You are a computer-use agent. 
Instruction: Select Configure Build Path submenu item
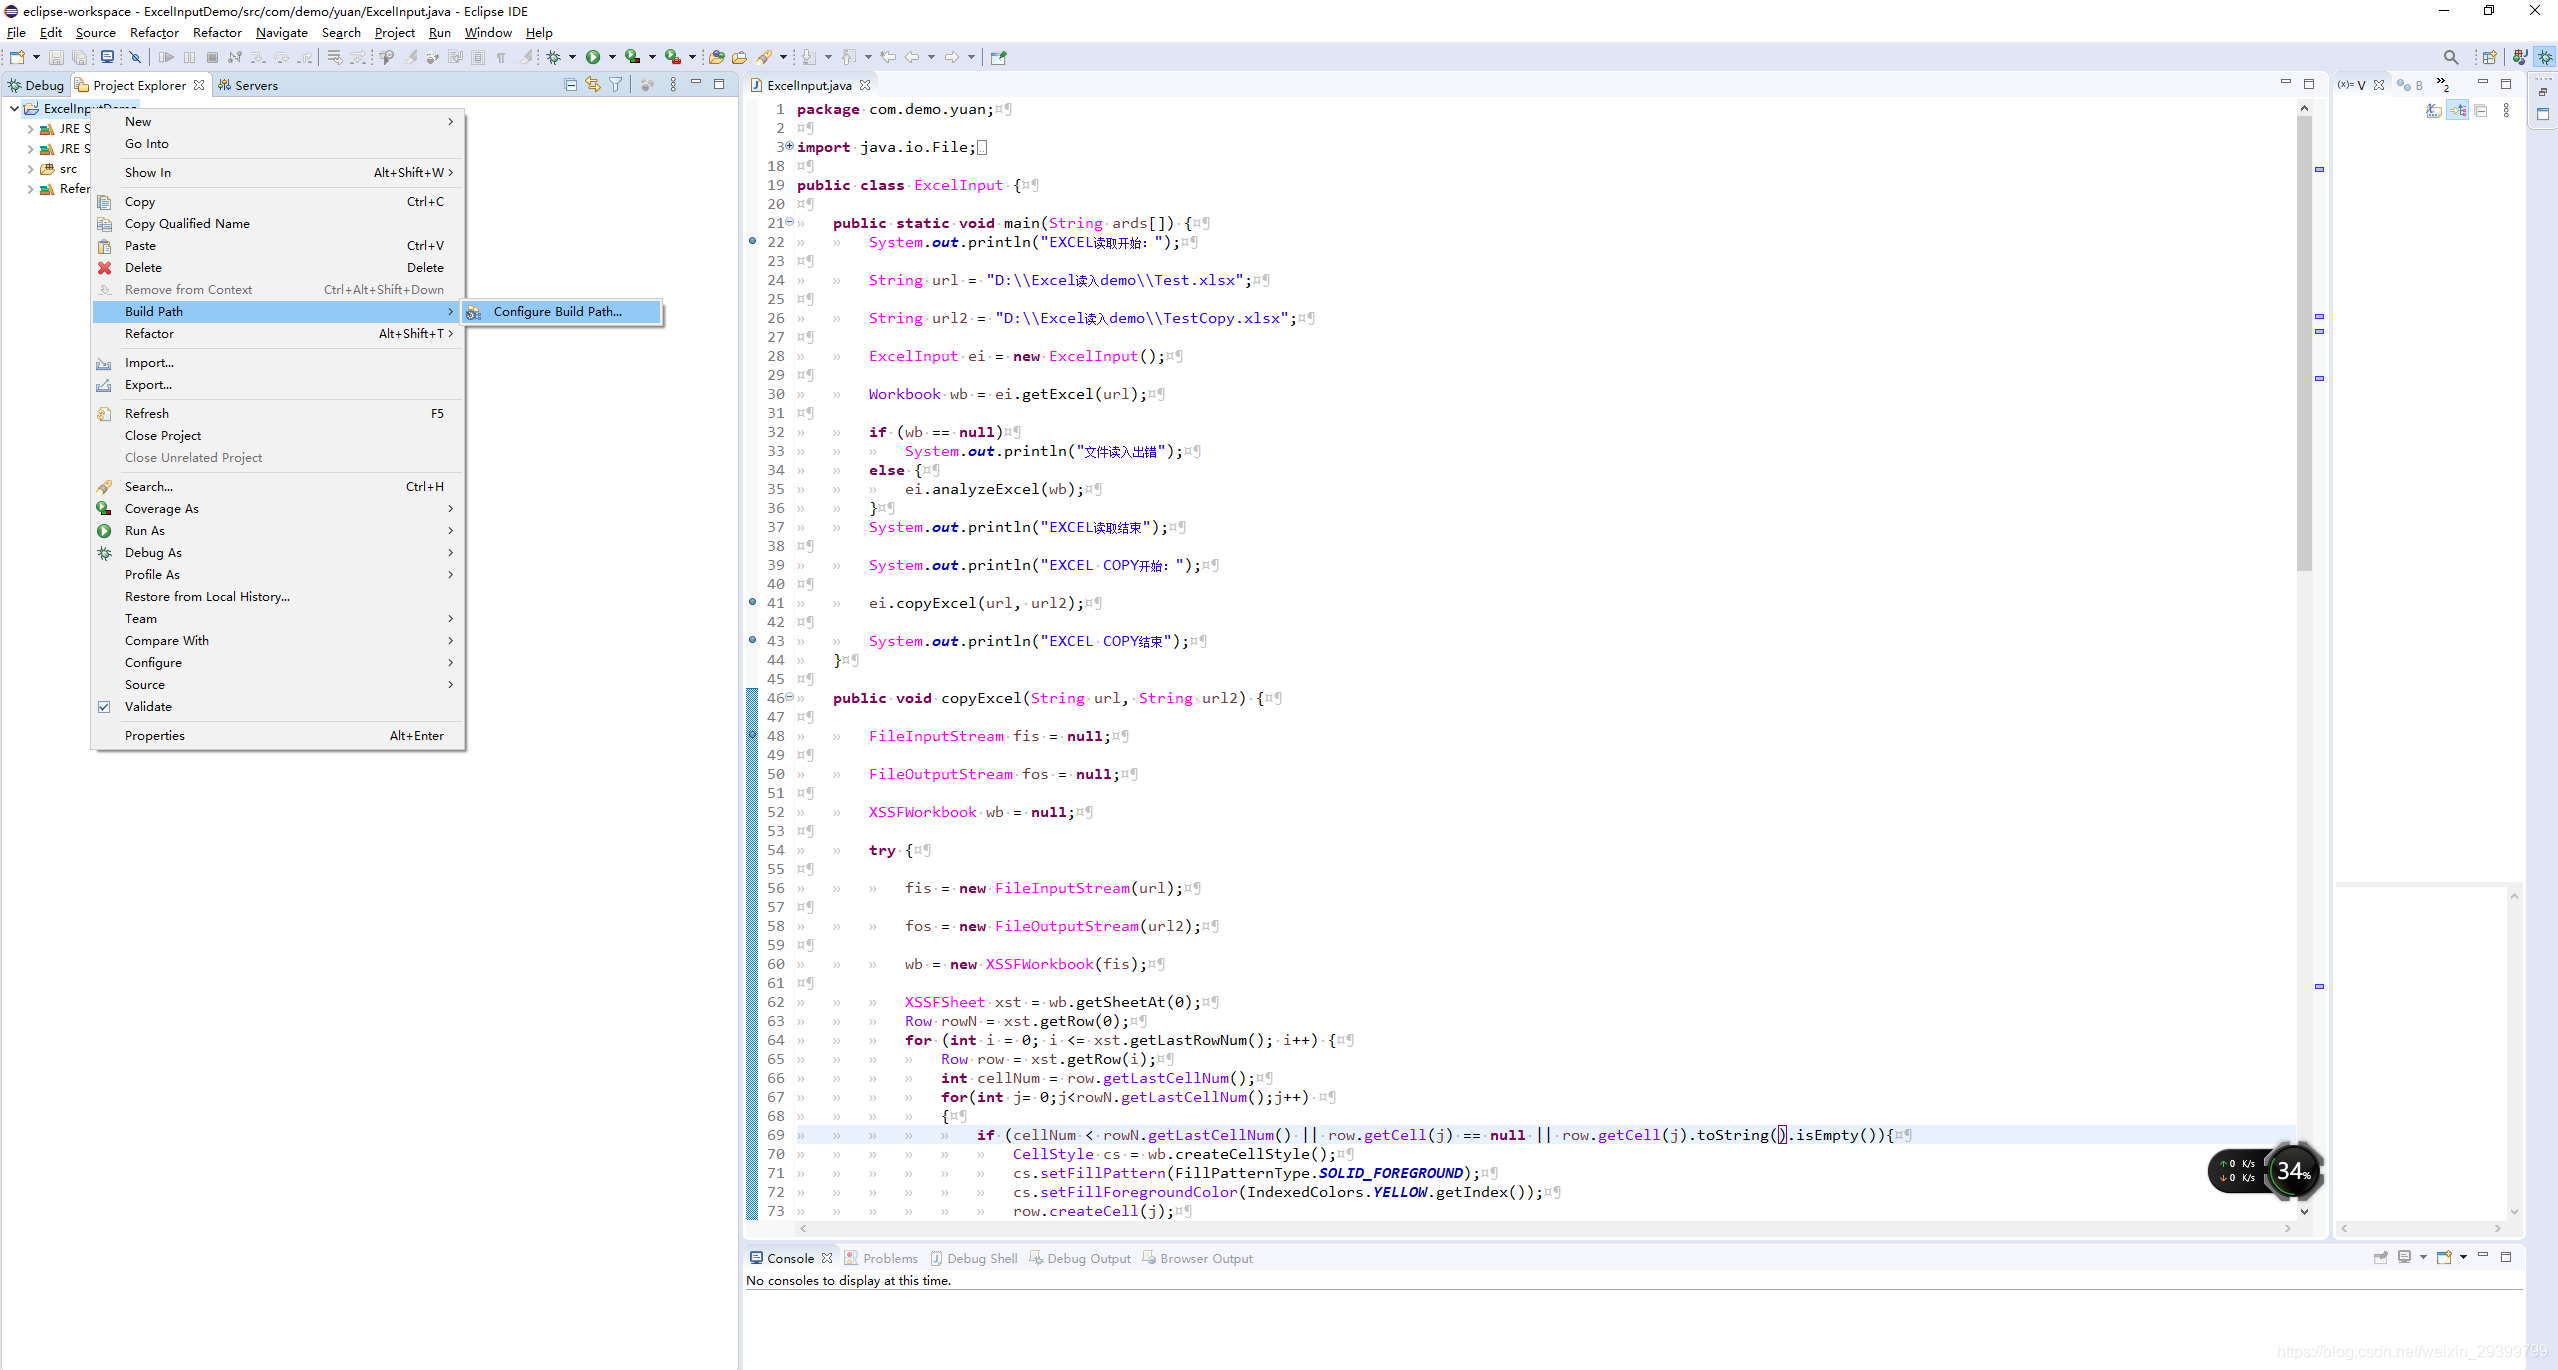tap(557, 311)
